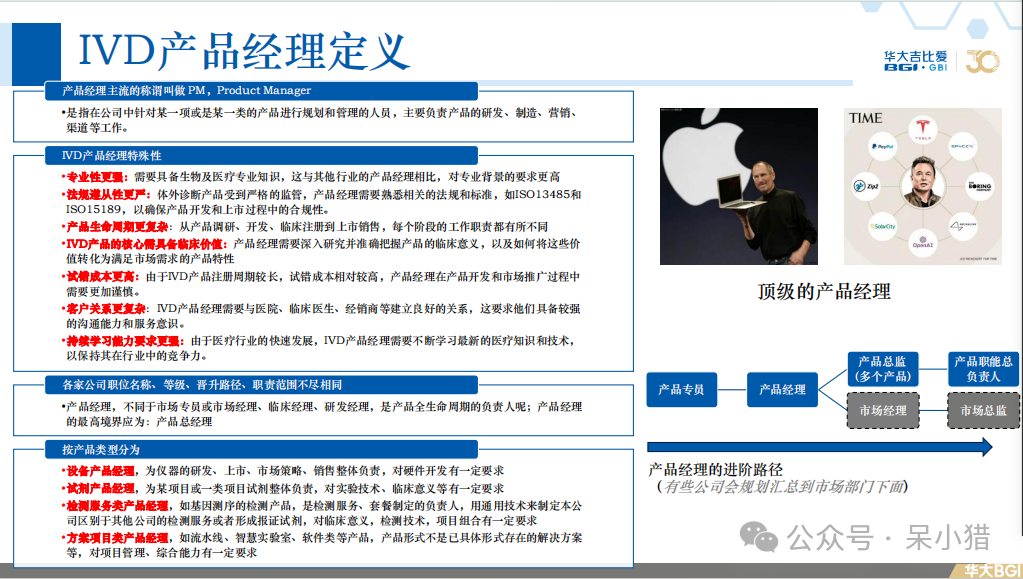
Task: Select the gray 市场总监 dashed box
Action: click(x=983, y=410)
